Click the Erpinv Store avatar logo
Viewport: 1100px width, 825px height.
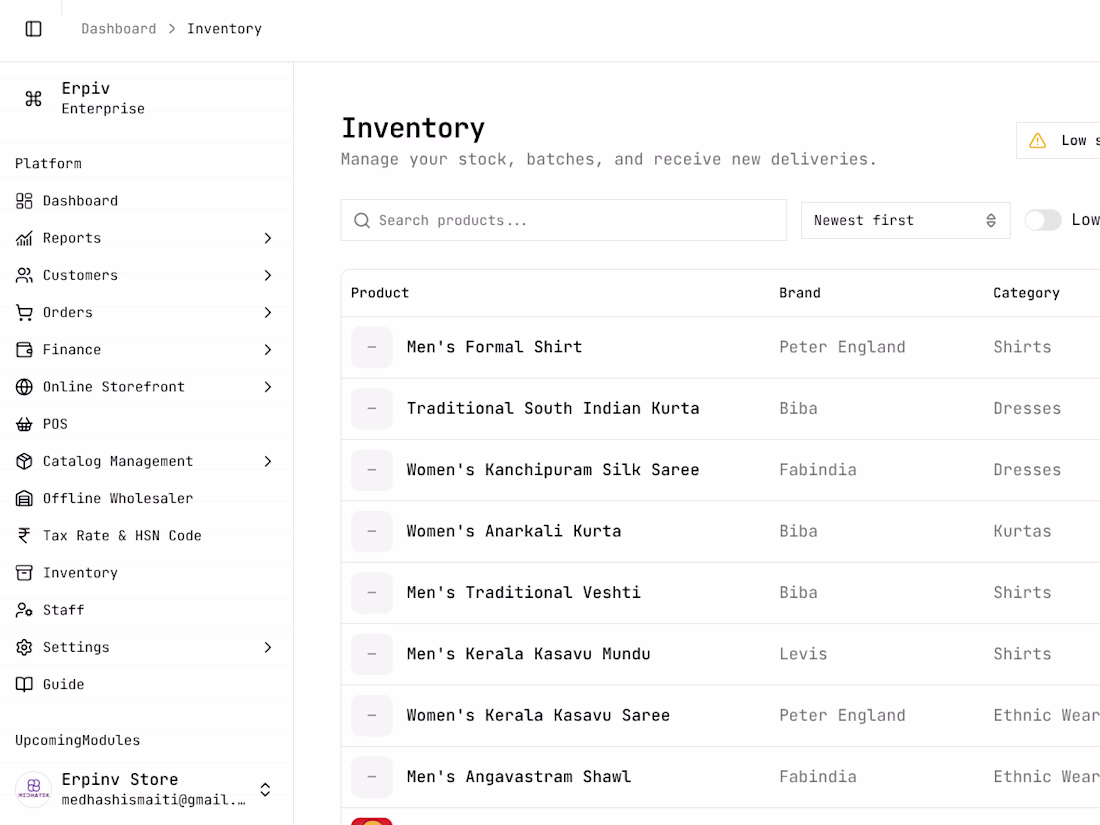tap(34, 789)
